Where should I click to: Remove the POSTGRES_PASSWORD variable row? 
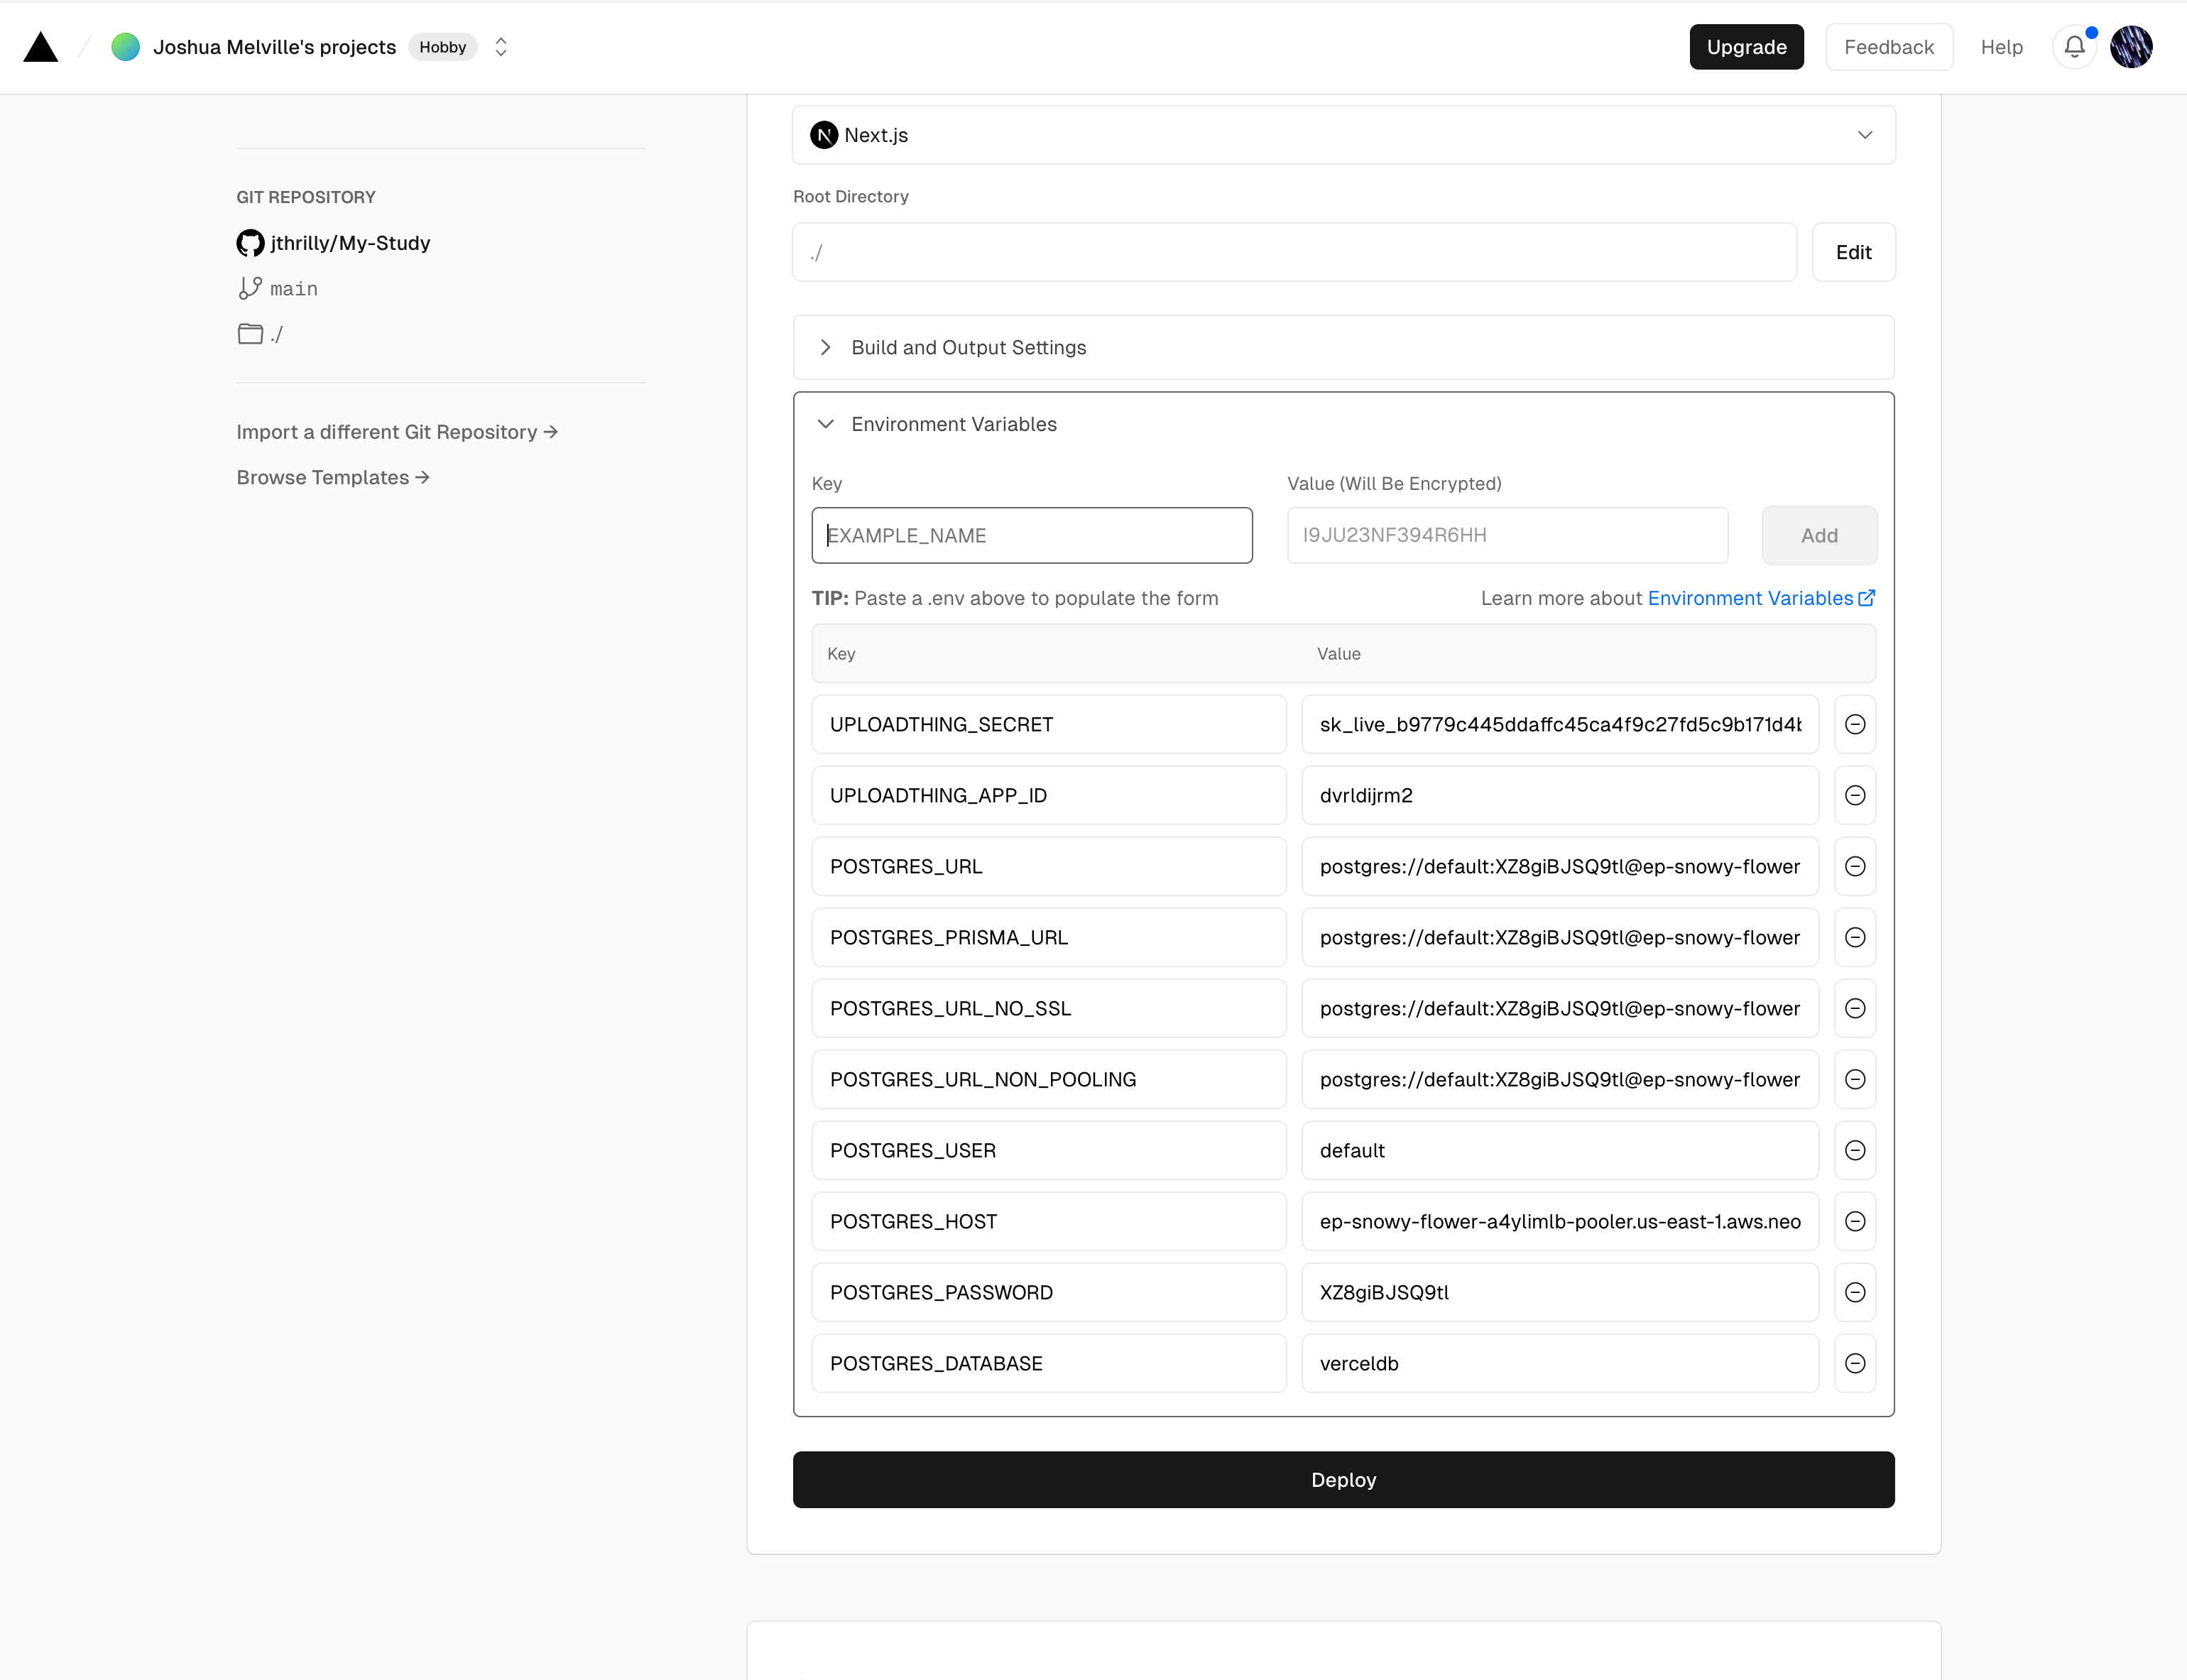pyautogui.click(x=1854, y=1292)
